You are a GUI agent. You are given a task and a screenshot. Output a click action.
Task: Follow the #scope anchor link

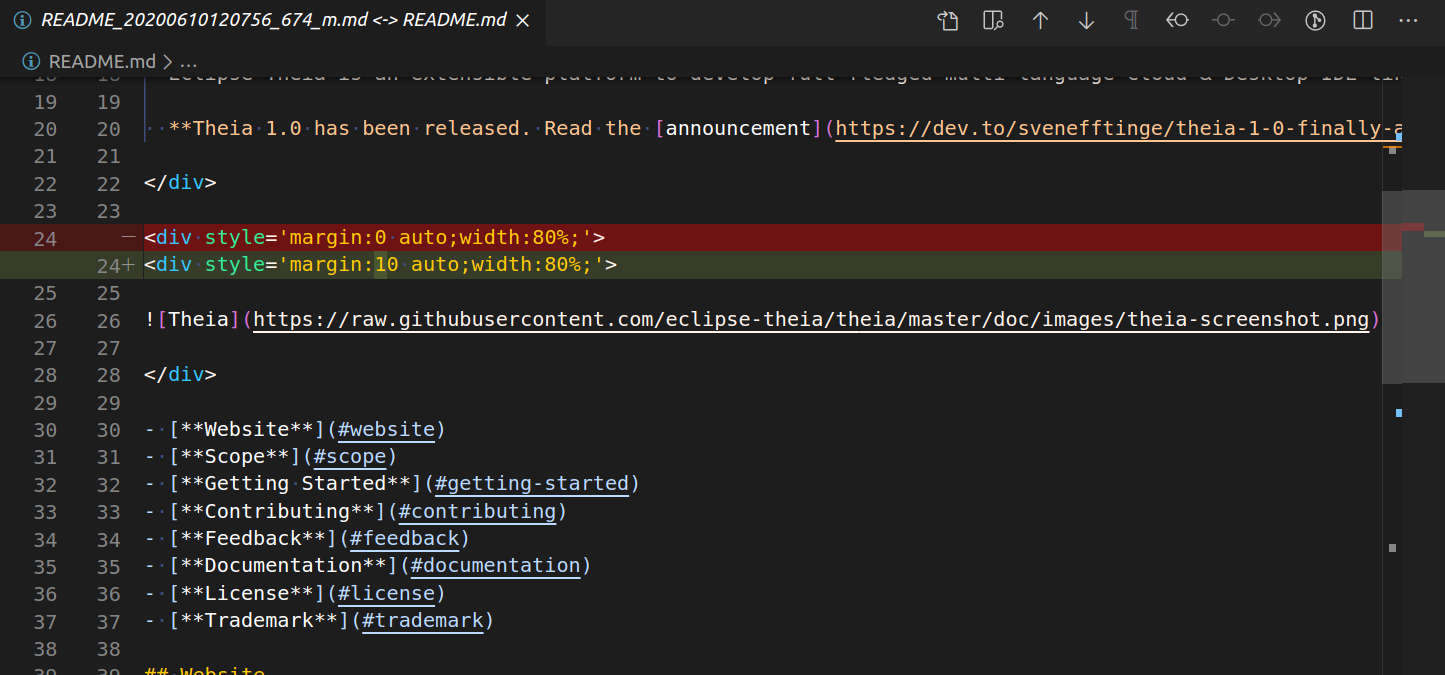(x=350, y=456)
